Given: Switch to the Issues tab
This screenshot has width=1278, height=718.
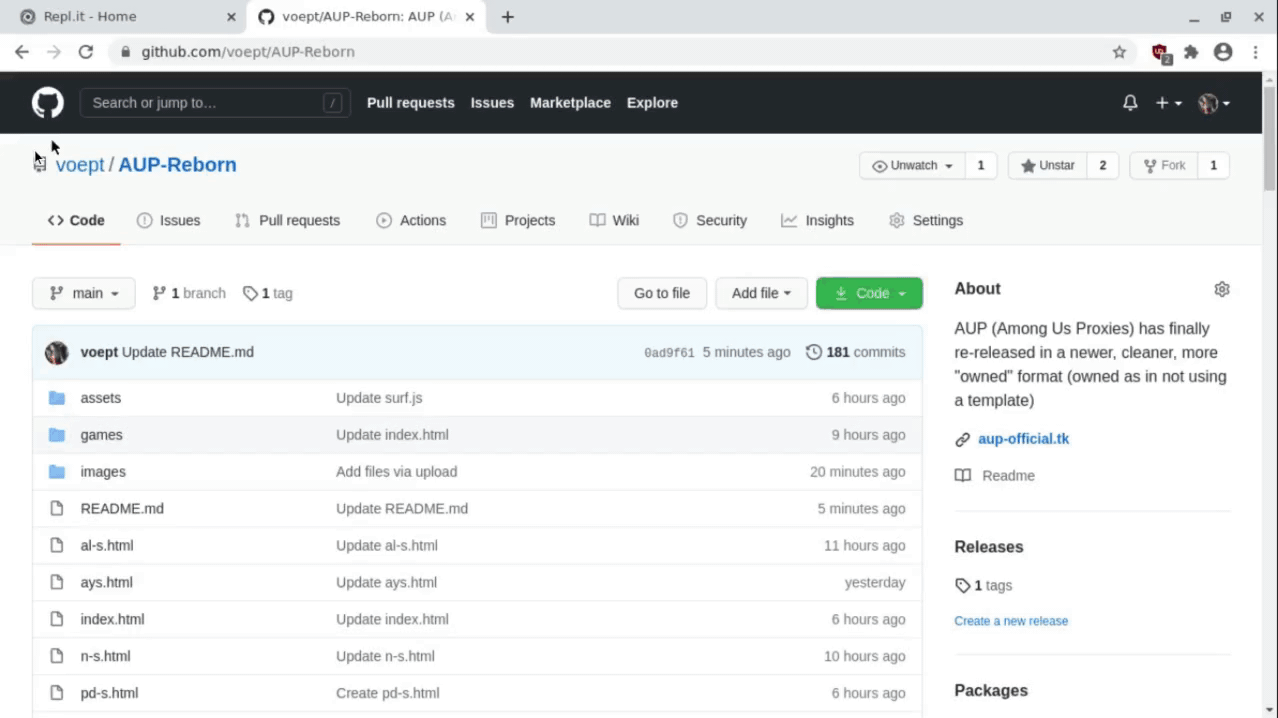Looking at the screenshot, I should 168,221.
